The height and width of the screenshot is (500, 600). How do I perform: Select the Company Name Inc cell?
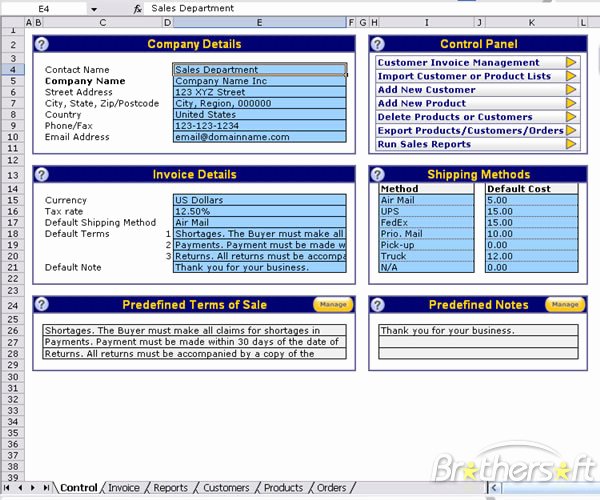click(x=260, y=81)
